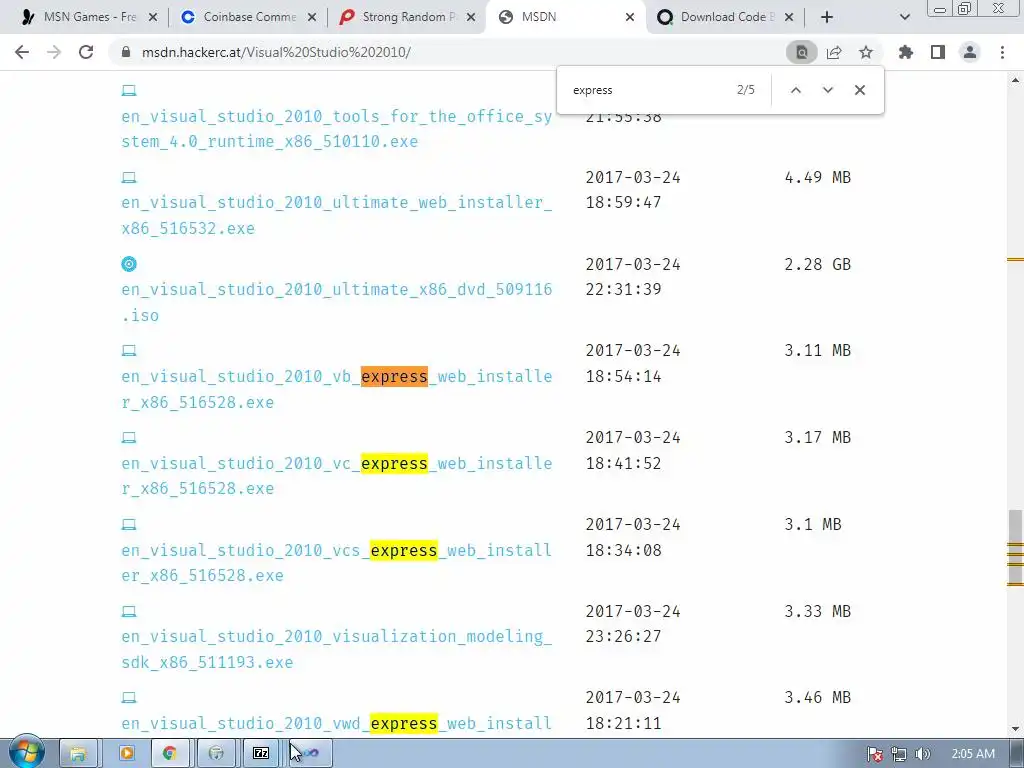Open the Extensions puzzle icon
This screenshot has width=1024, height=768.
pos(906,52)
